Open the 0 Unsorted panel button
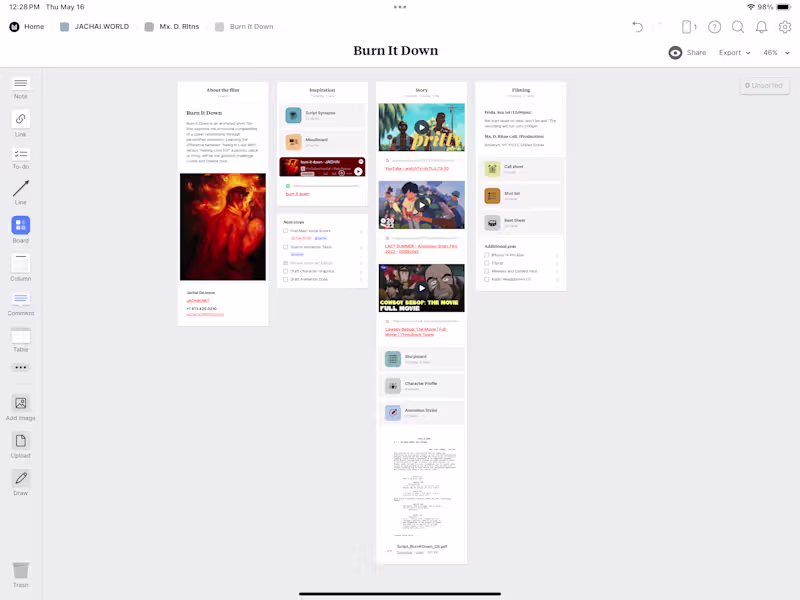 tap(764, 86)
